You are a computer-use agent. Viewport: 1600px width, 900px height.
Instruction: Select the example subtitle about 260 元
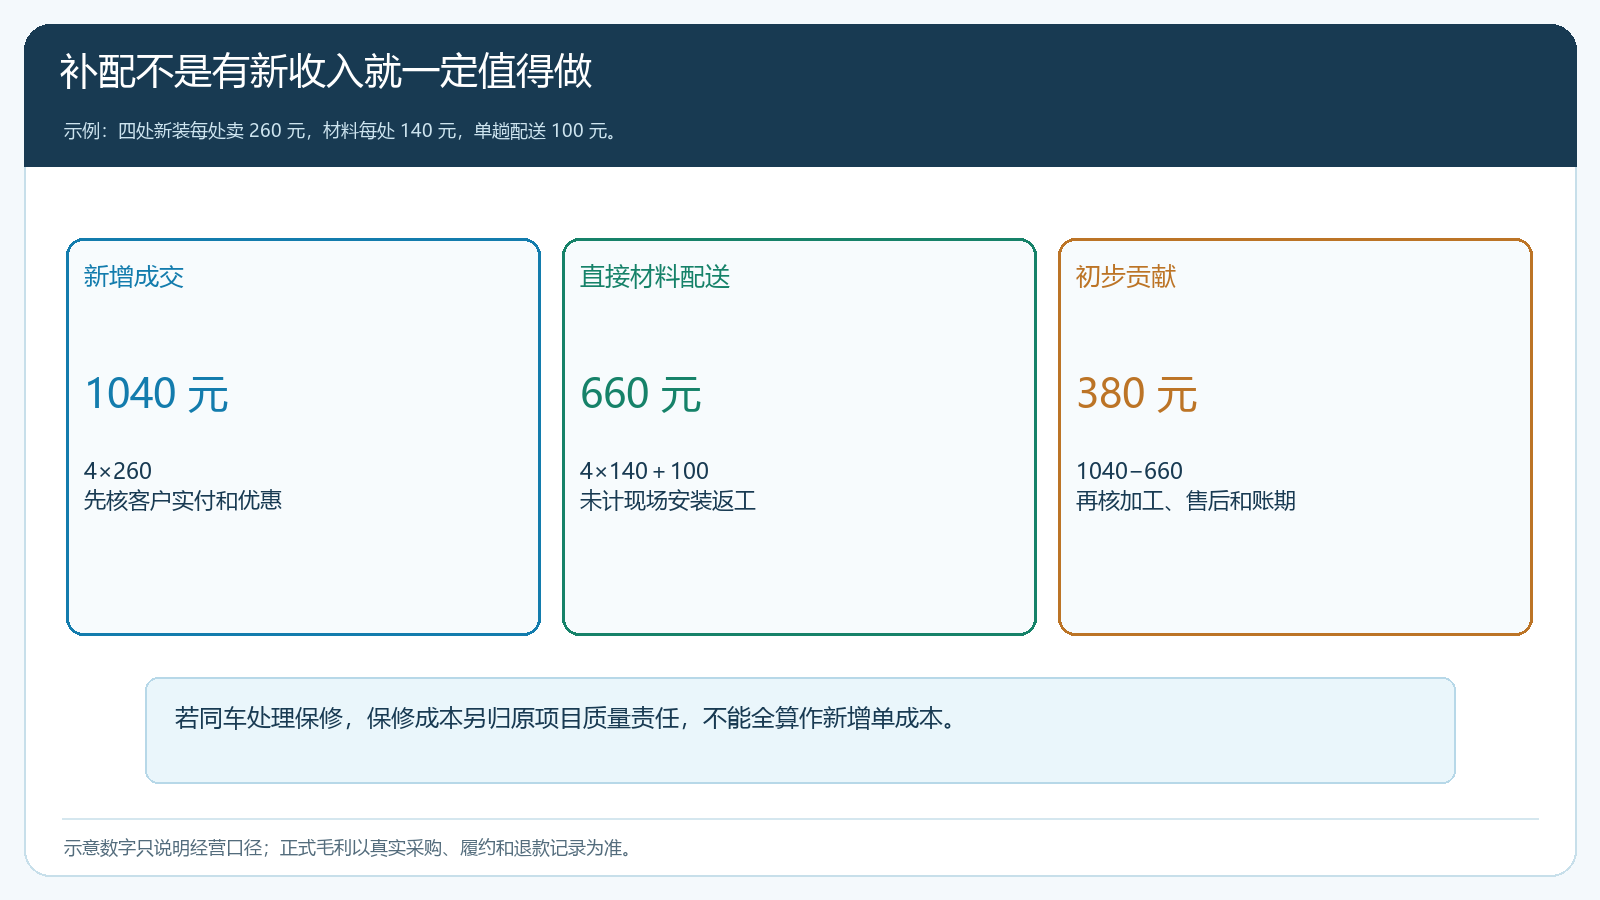pyautogui.click(x=341, y=131)
